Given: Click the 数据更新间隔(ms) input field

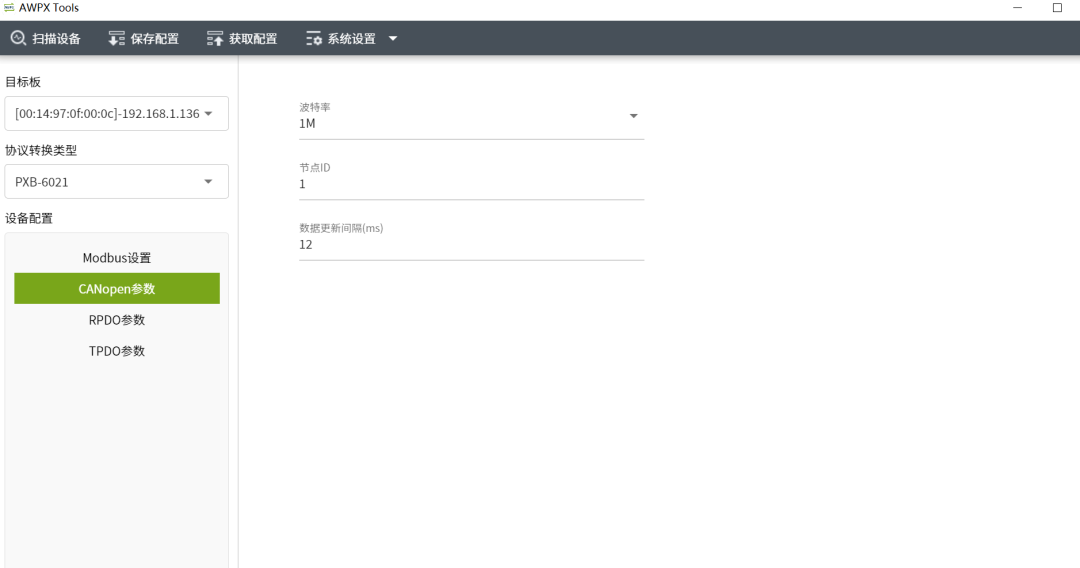Looking at the screenshot, I should click(471, 244).
